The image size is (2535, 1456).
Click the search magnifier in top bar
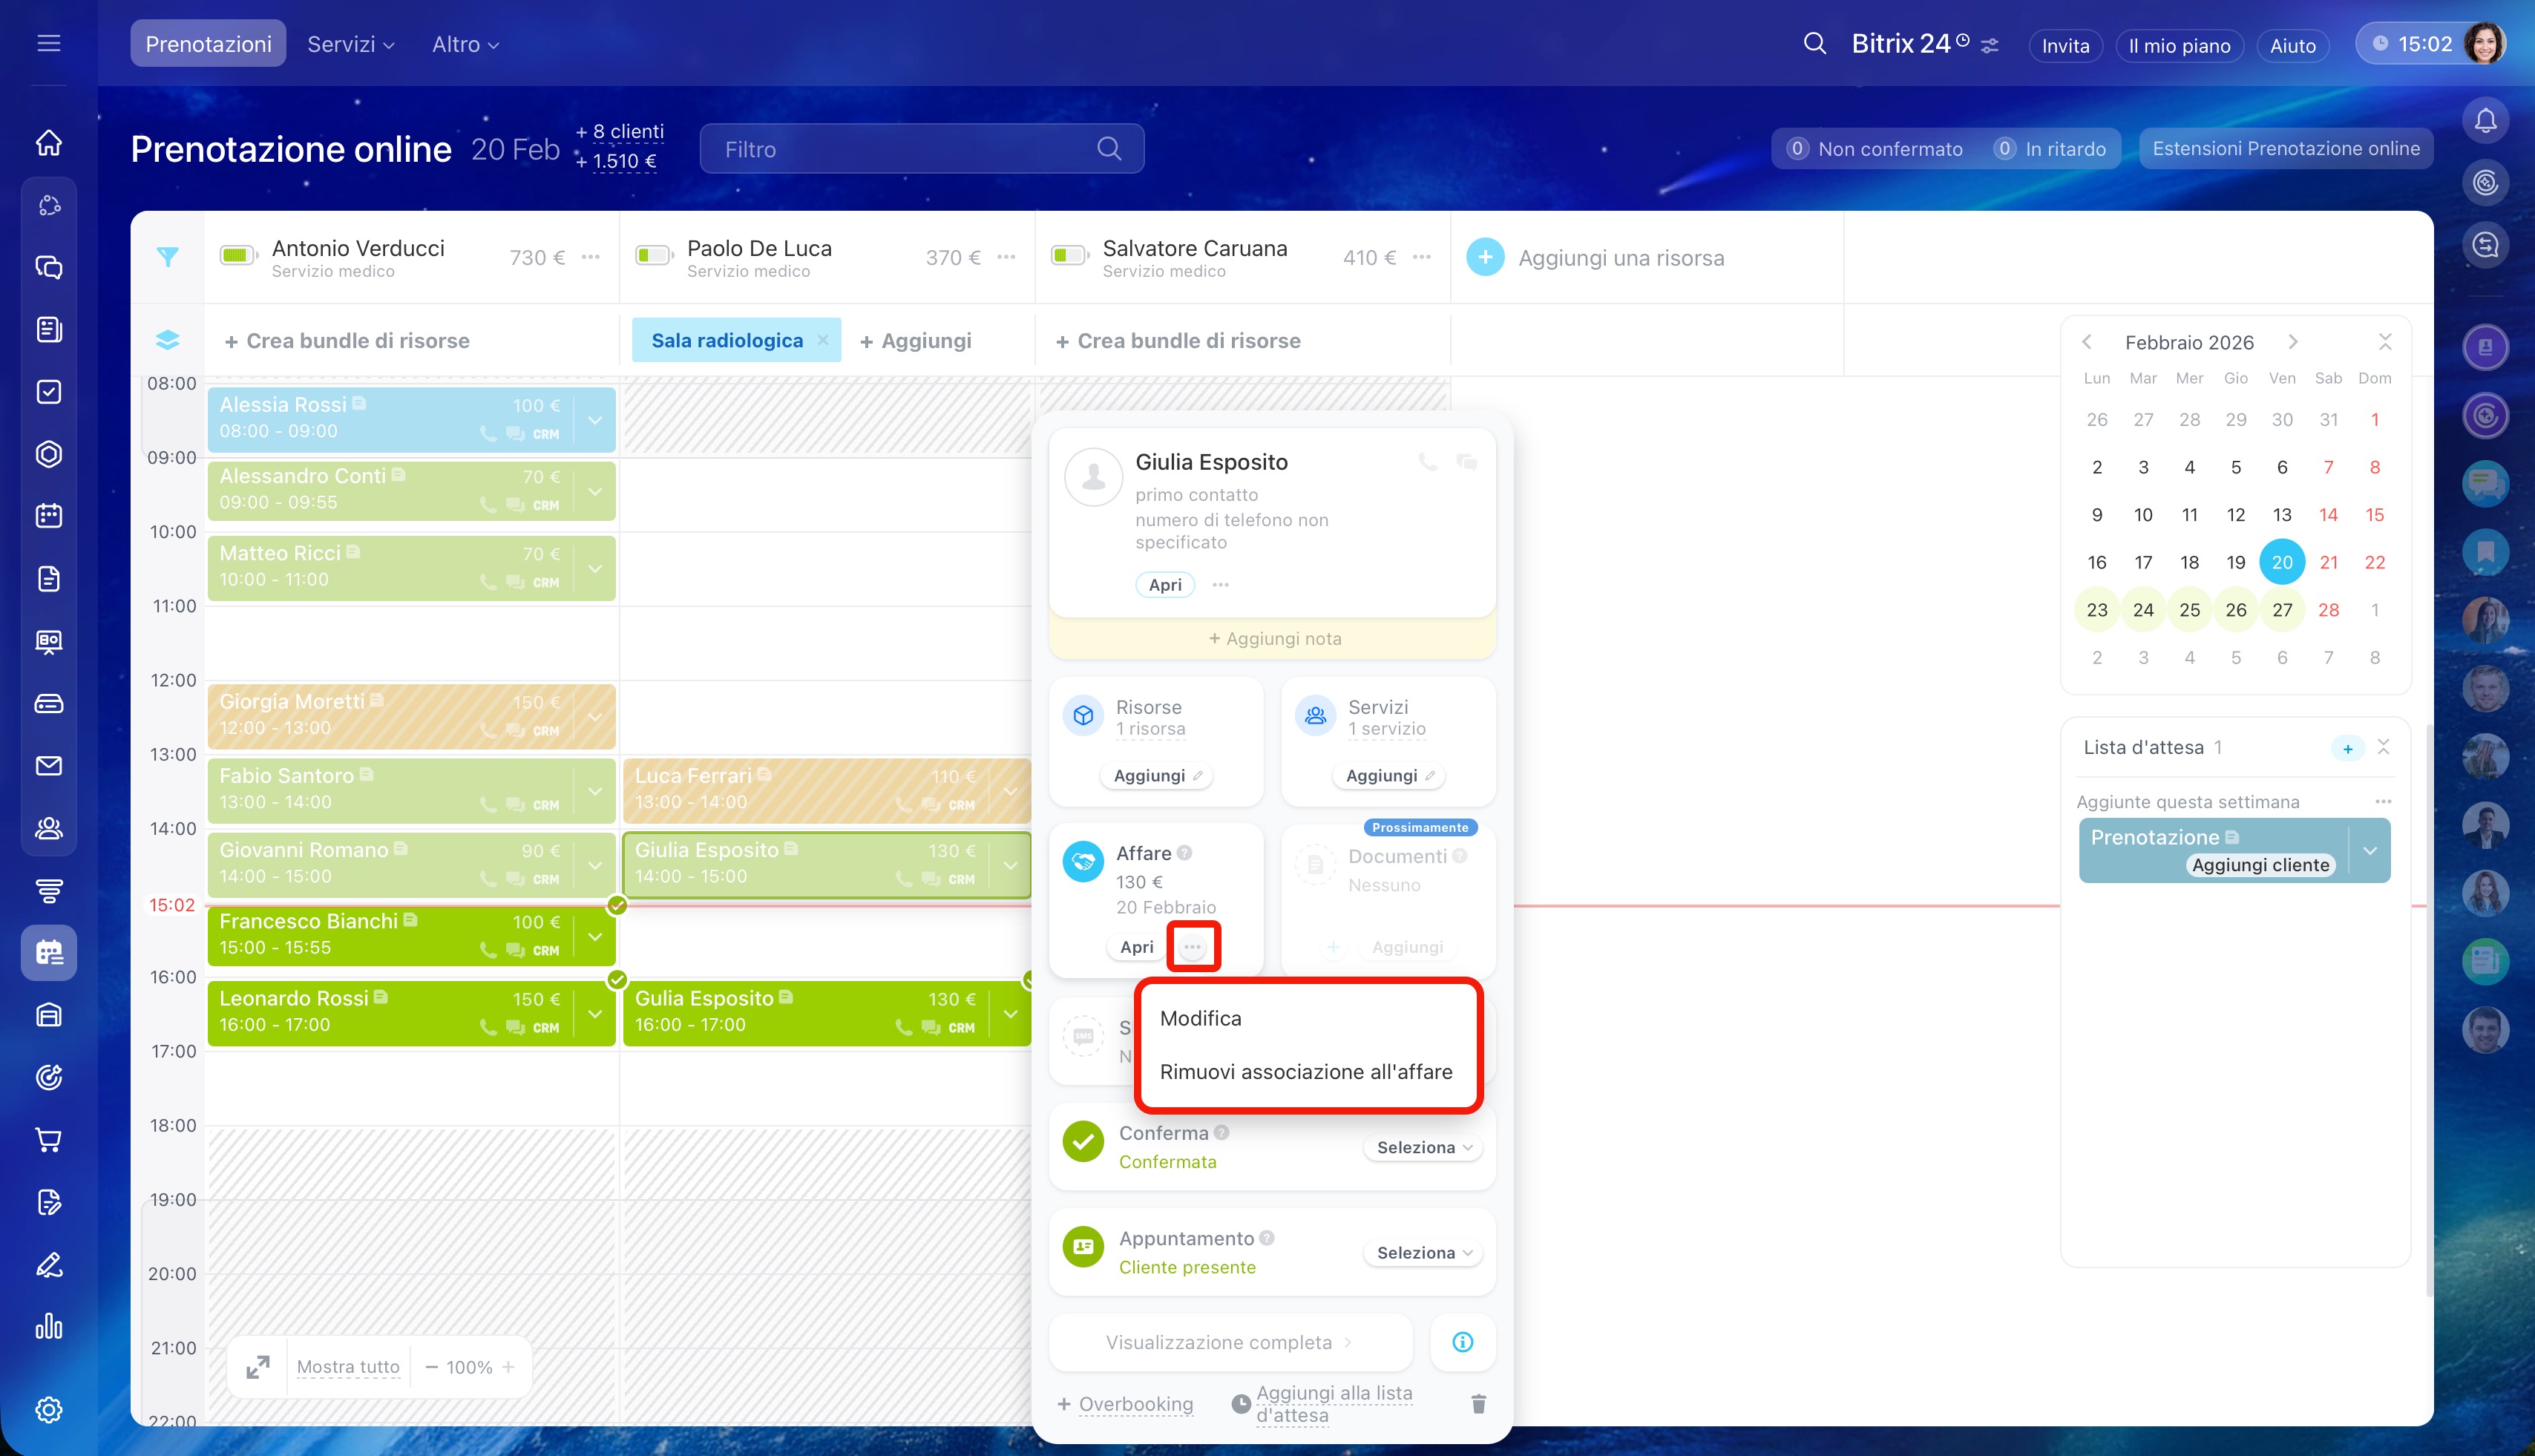click(x=1814, y=44)
